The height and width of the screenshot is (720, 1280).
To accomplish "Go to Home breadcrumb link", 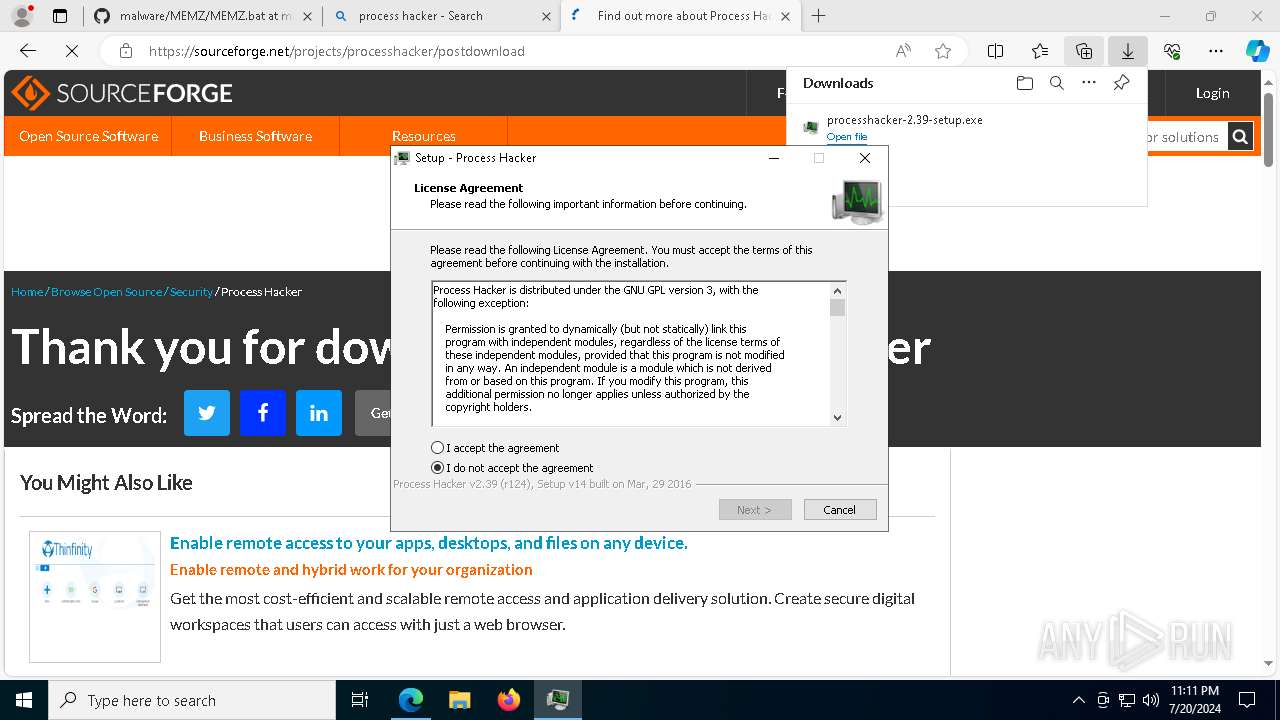I will coord(27,292).
